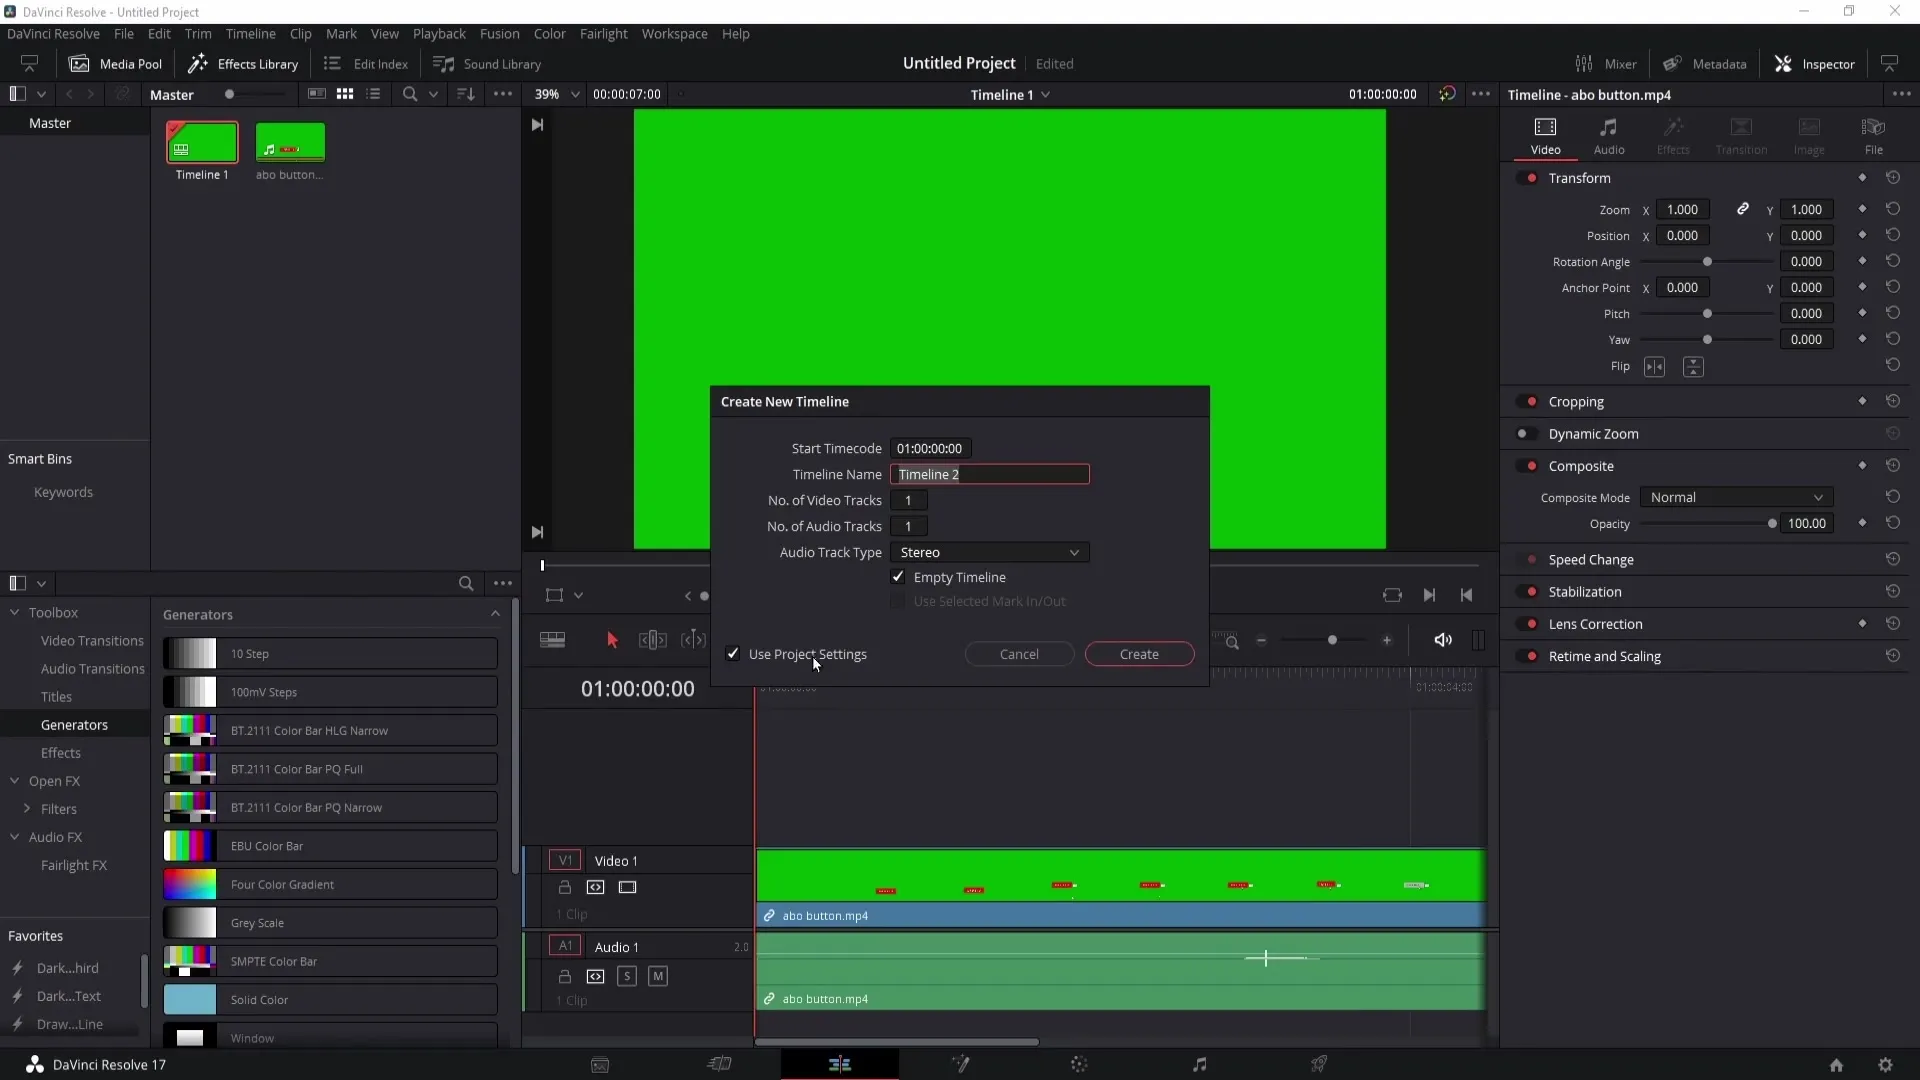1920x1080 pixels.
Task: Open the Sound Library panel
Action: [489, 63]
